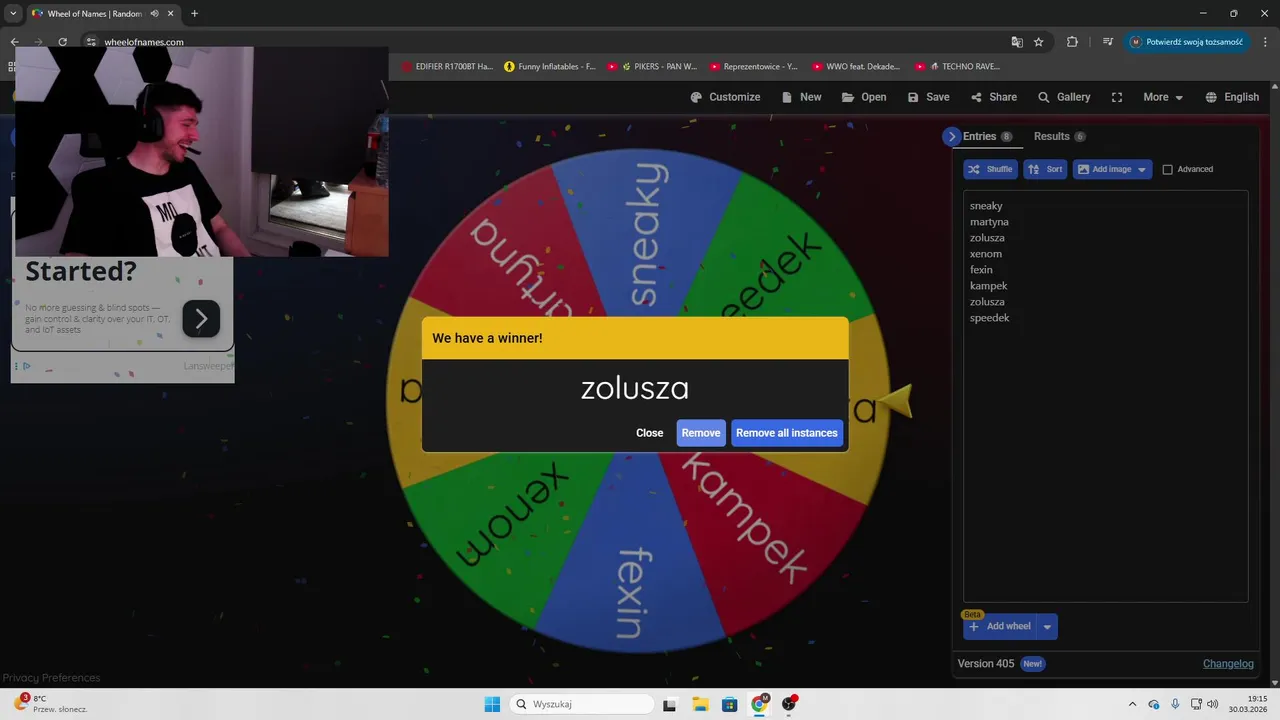Click the entry 'speedek' in list
This screenshot has width=1280, height=720.
tap(990, 318)
